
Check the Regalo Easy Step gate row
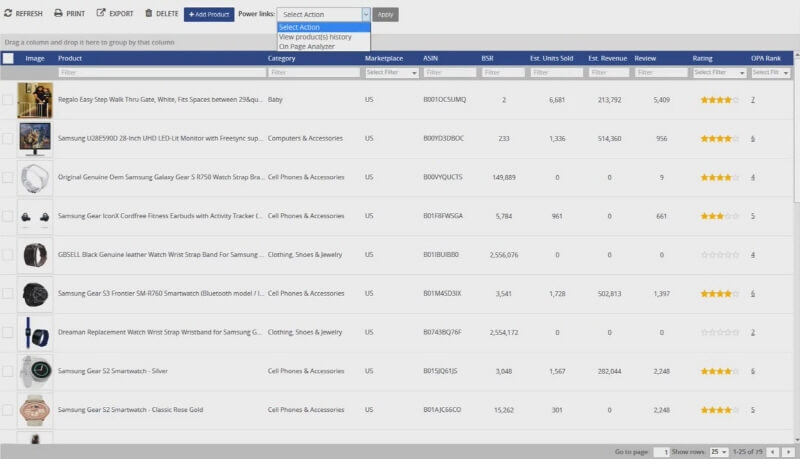tap(8, 100)
